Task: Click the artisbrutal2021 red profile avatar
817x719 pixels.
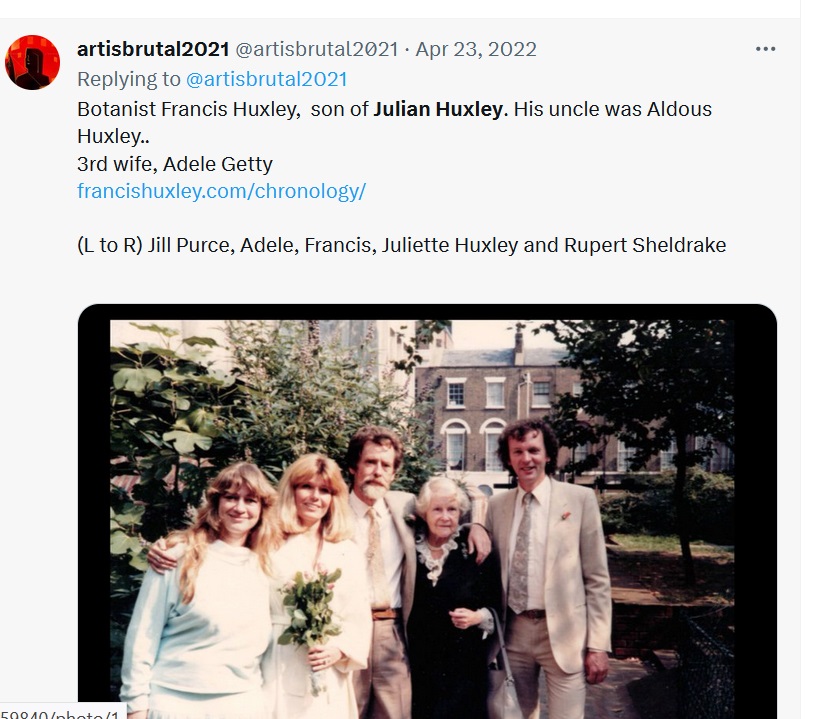Action: 32,62
